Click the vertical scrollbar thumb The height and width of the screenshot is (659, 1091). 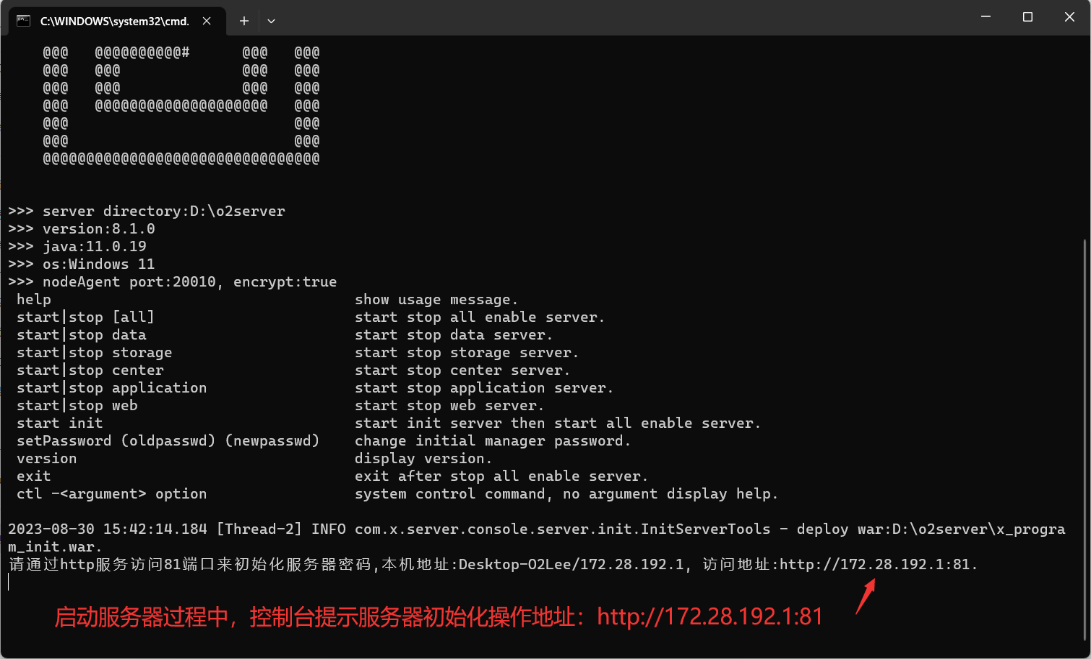pos(1086,445)
